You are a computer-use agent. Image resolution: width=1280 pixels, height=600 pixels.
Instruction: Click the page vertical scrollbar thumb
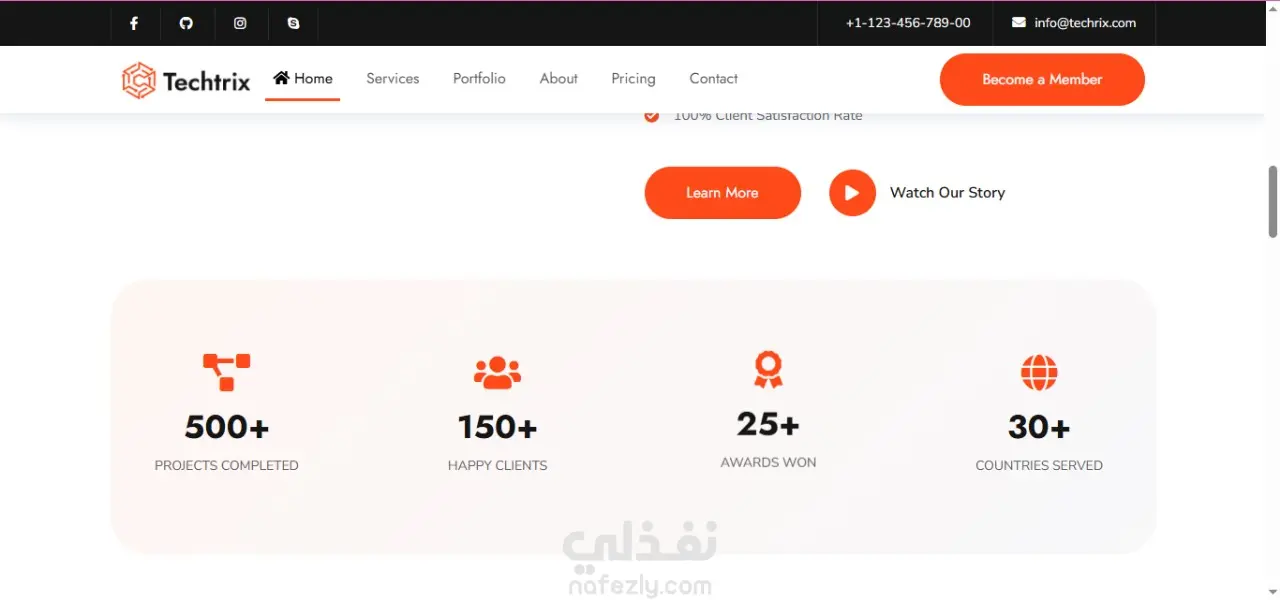point(1273,201)
